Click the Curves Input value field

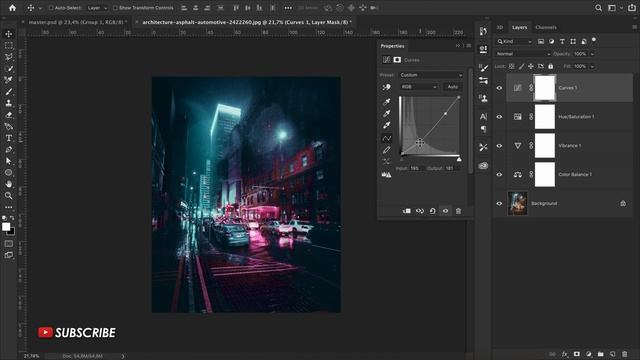tap(416, 168)
